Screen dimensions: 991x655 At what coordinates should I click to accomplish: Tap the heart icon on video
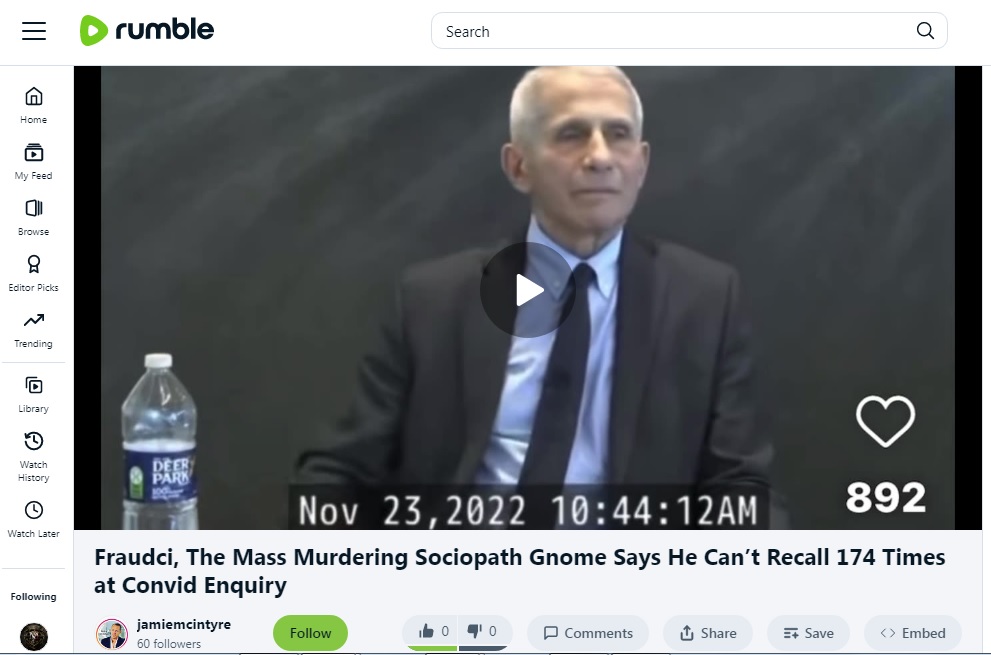pyautogui.click(x=885, y=421)
